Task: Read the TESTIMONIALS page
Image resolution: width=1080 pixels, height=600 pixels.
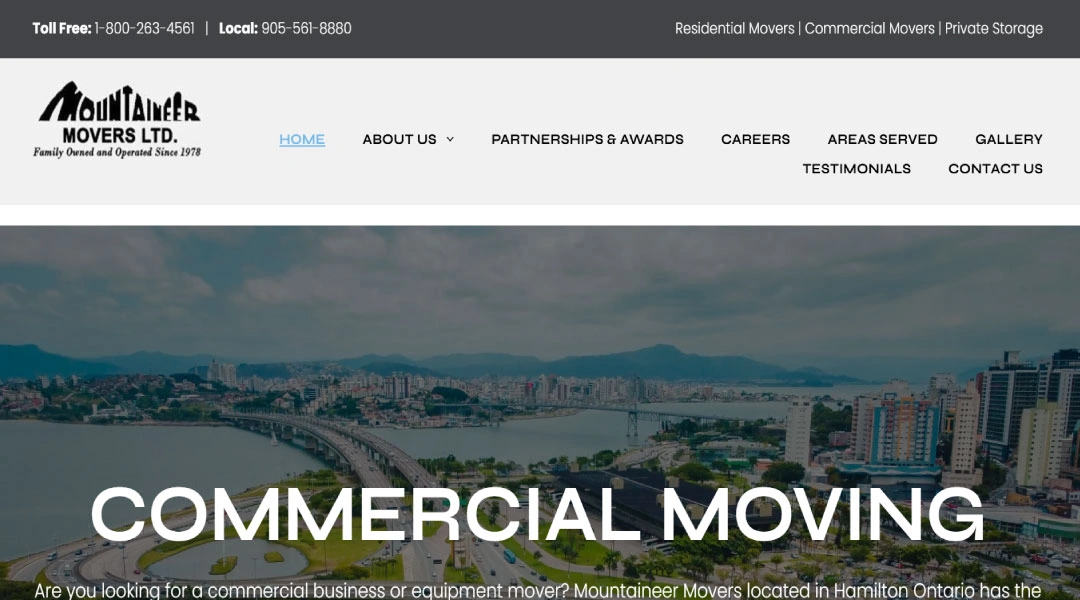Action: pyautogui.click(x=856, y=168)
